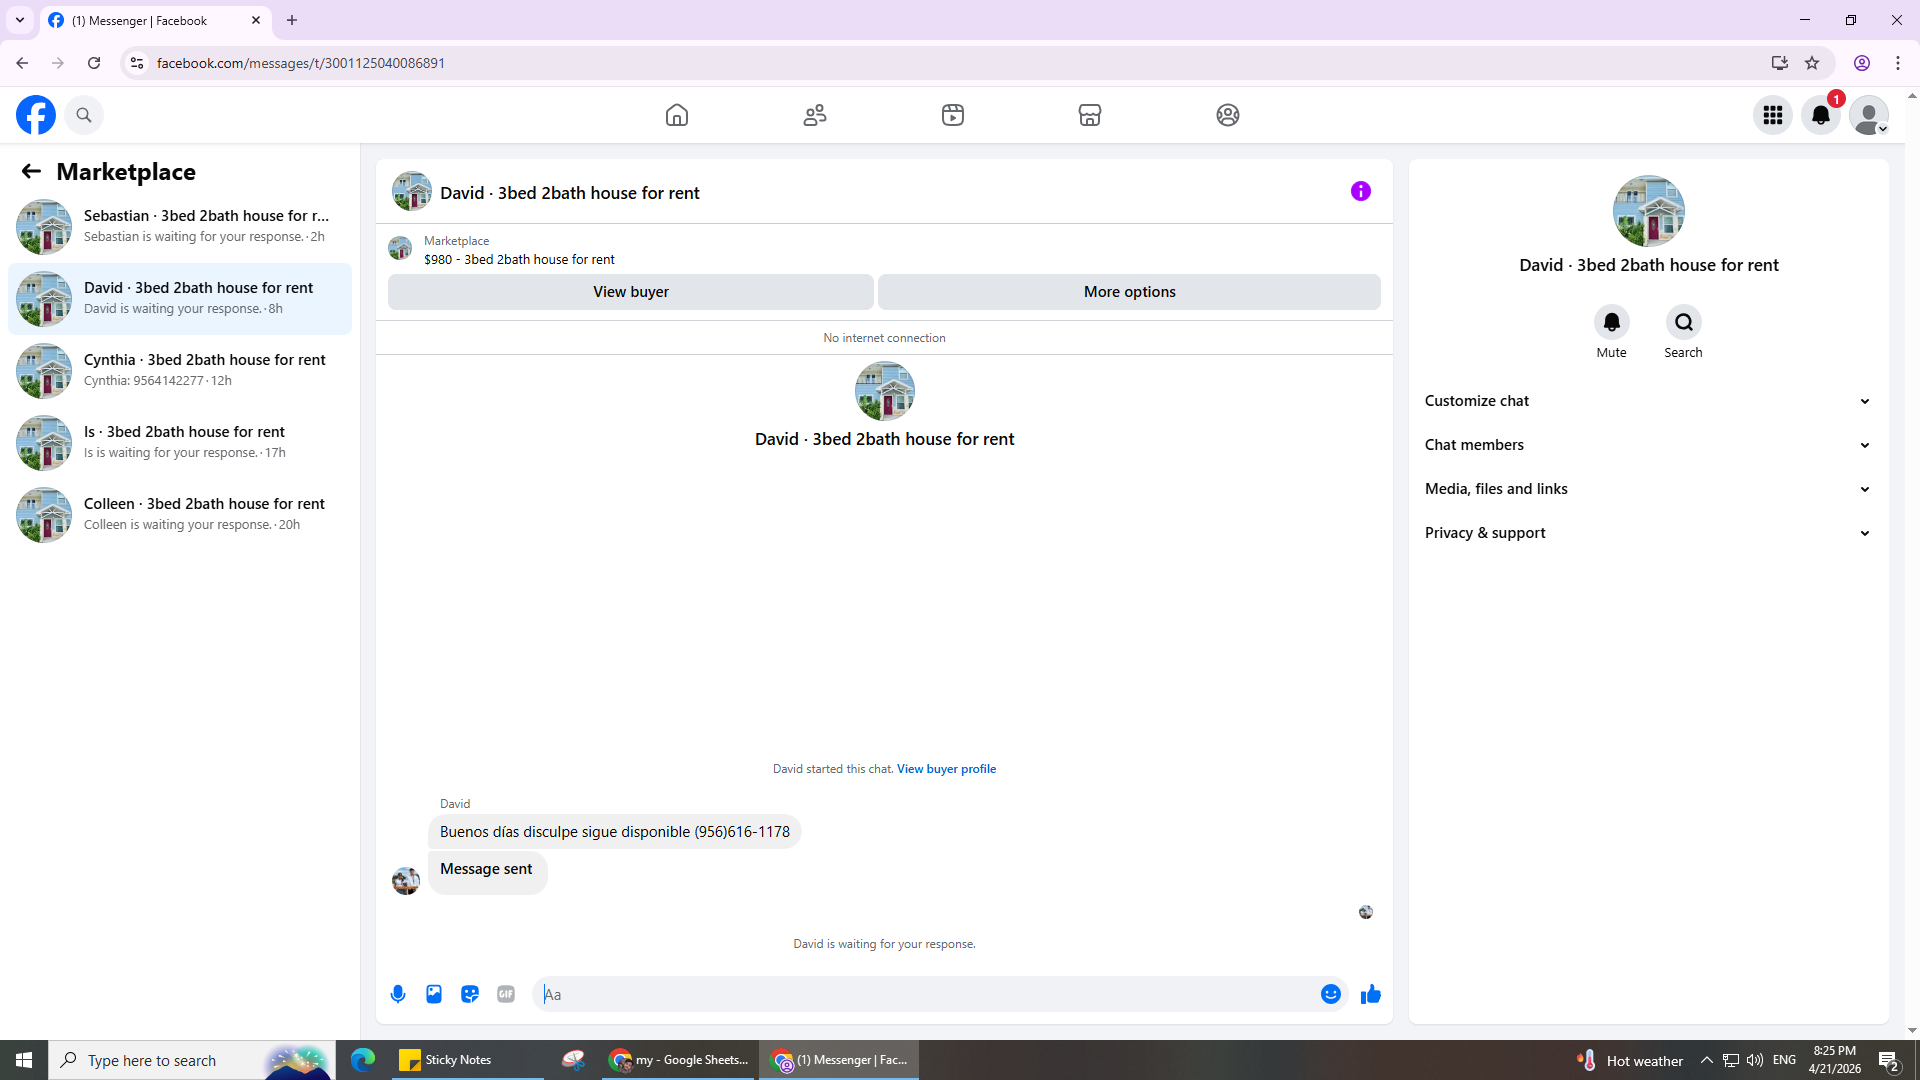Click the address bar URL
The image size is (1920, 1080).
point(301,63)
